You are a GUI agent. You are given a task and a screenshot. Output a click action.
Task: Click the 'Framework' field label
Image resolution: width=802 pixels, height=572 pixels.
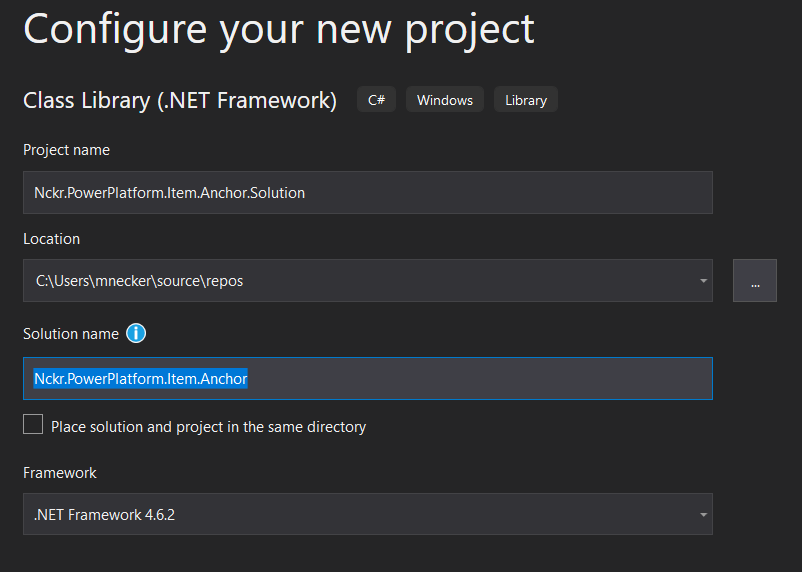60,473
